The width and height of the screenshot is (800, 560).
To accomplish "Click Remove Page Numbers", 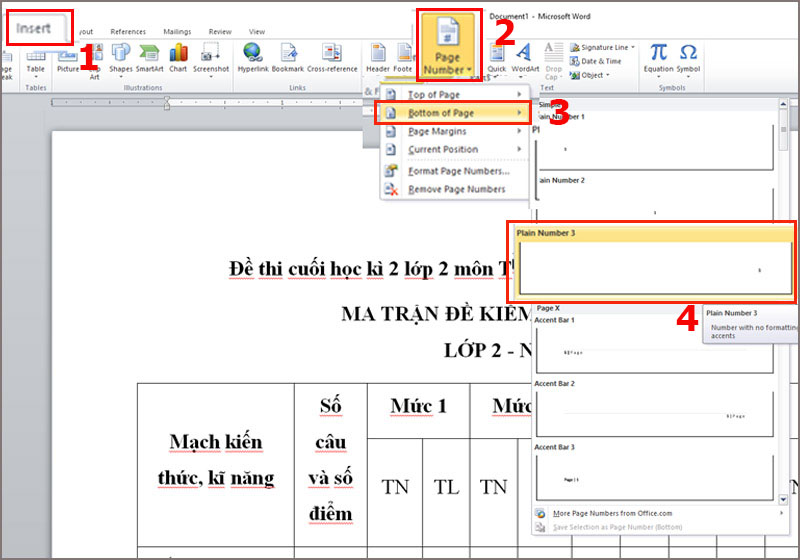I will tap(454, 189).
